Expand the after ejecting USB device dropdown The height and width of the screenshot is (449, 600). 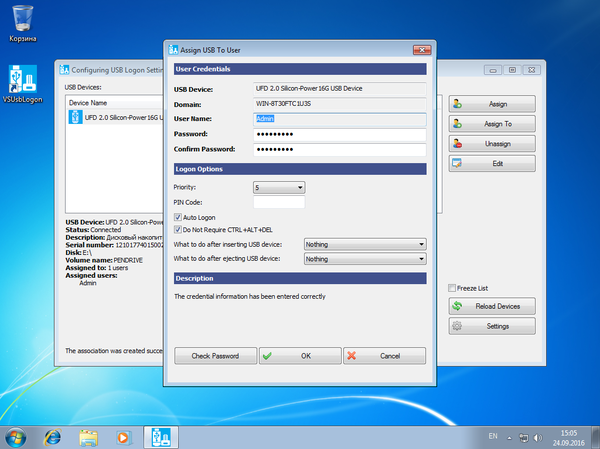(x=365, y=259)
